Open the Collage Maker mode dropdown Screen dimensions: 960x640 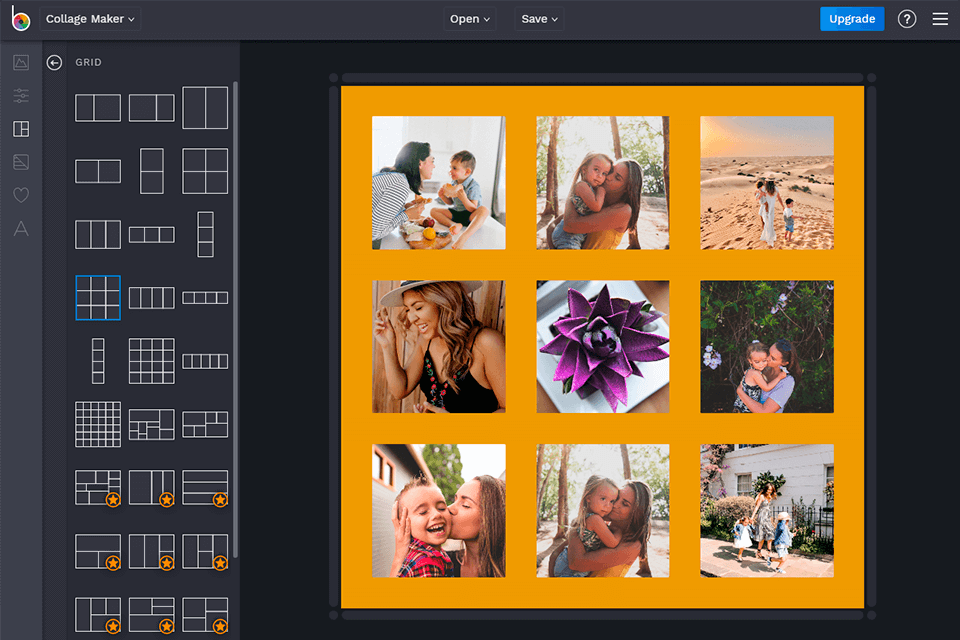coord(89,18)
